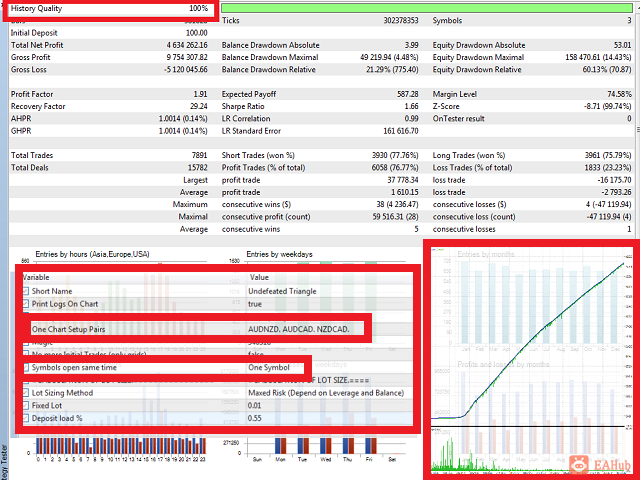Open the Print Logs true value dropdown
Screen dimensions: 640x480
tap(255, 304)
